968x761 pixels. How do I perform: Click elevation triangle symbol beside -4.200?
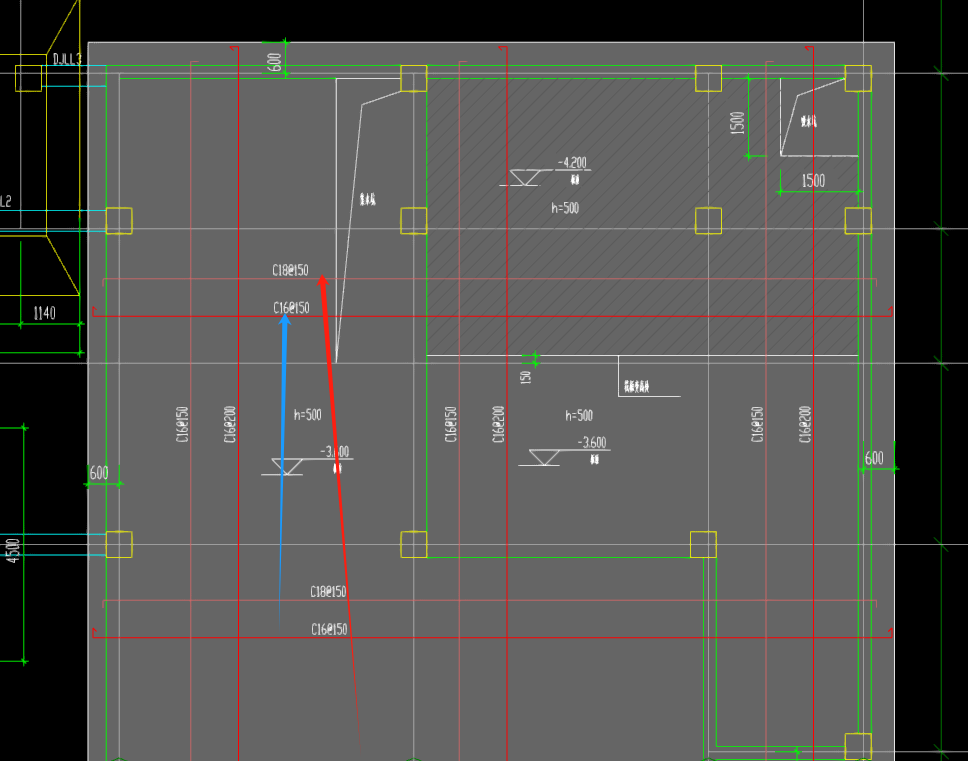tap(525, 178)
